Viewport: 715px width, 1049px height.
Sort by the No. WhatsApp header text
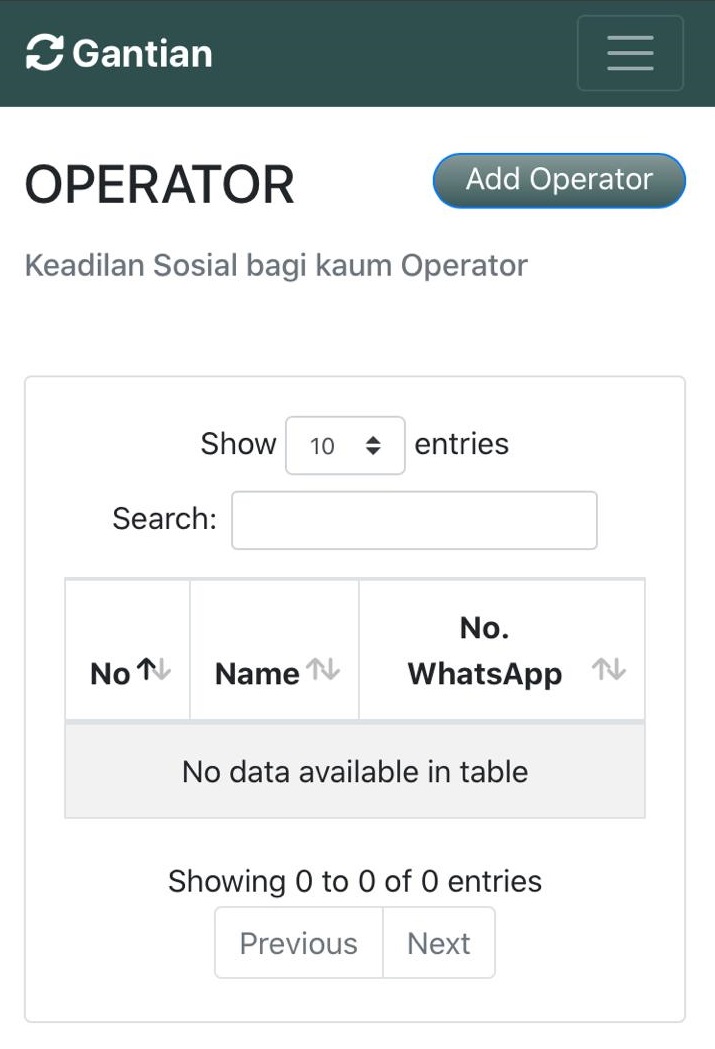coord(484,651)
